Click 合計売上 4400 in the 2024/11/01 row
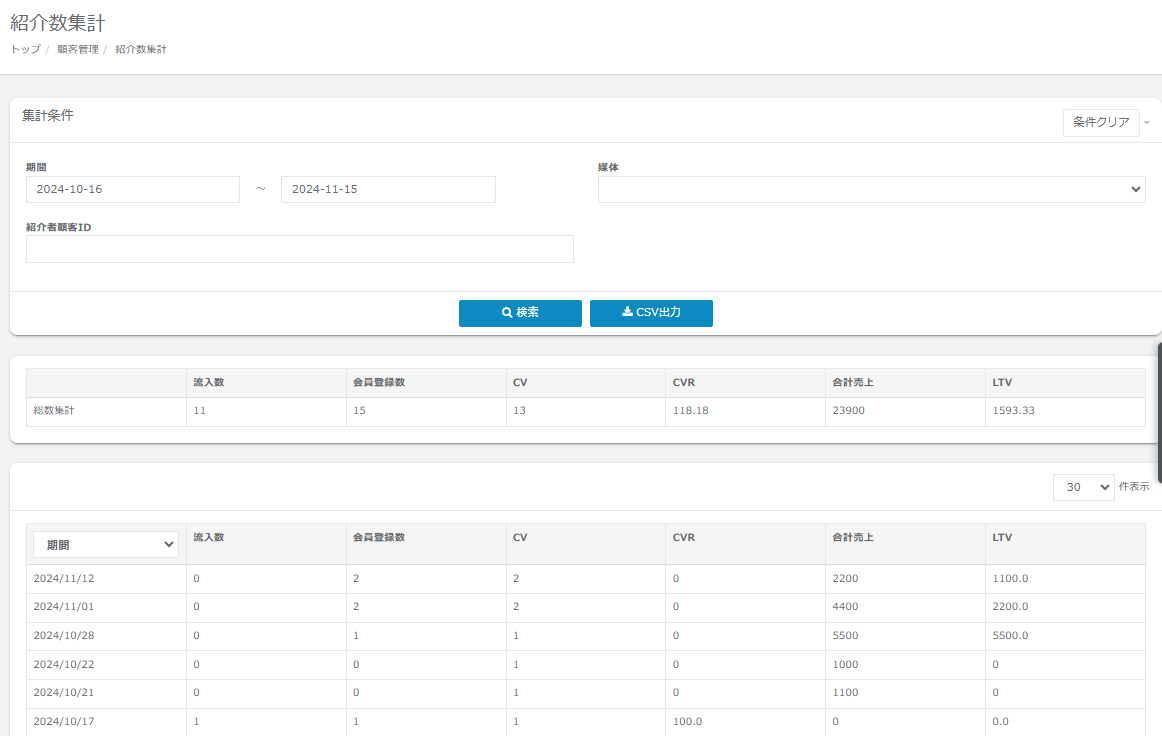Image resolution: width=1162 pixels, height=736 pixels. click(845, 607)
